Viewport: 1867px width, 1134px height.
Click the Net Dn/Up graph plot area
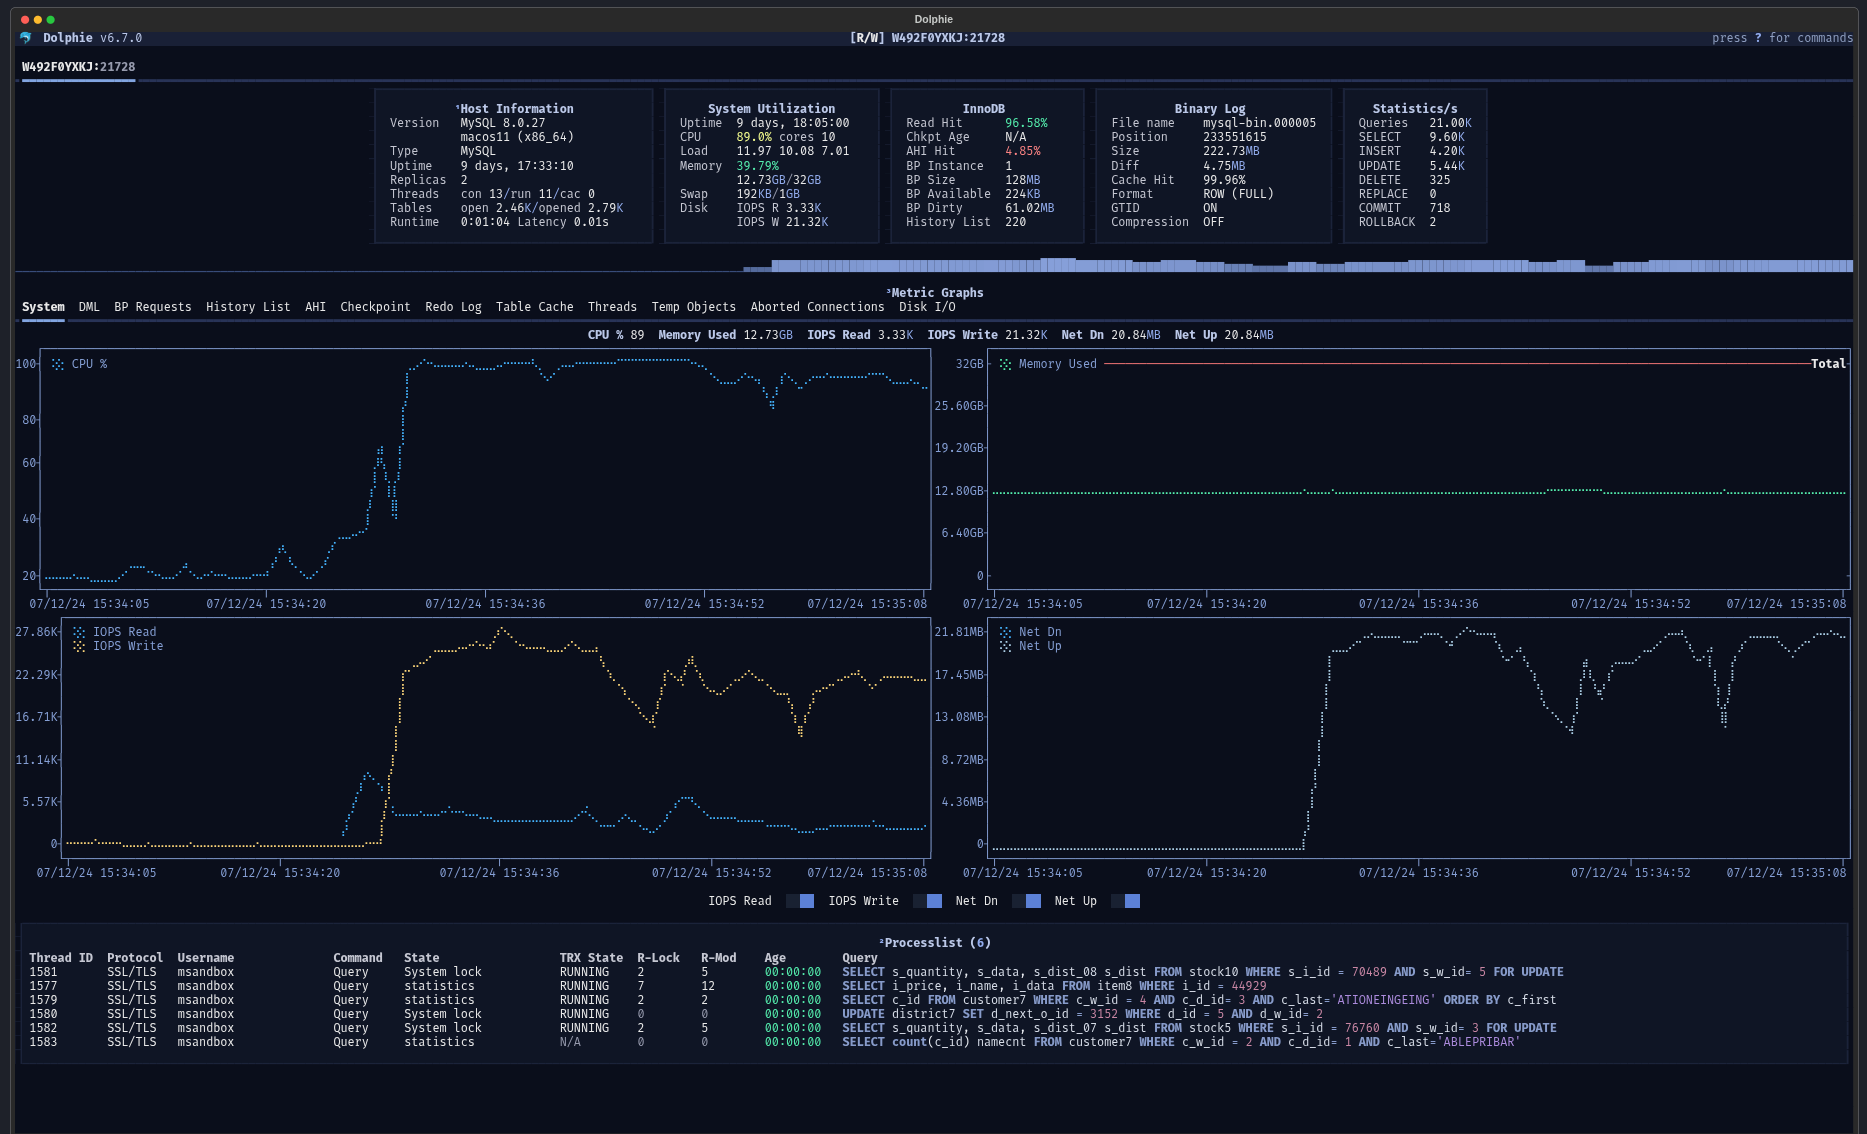pos(1419,738)
